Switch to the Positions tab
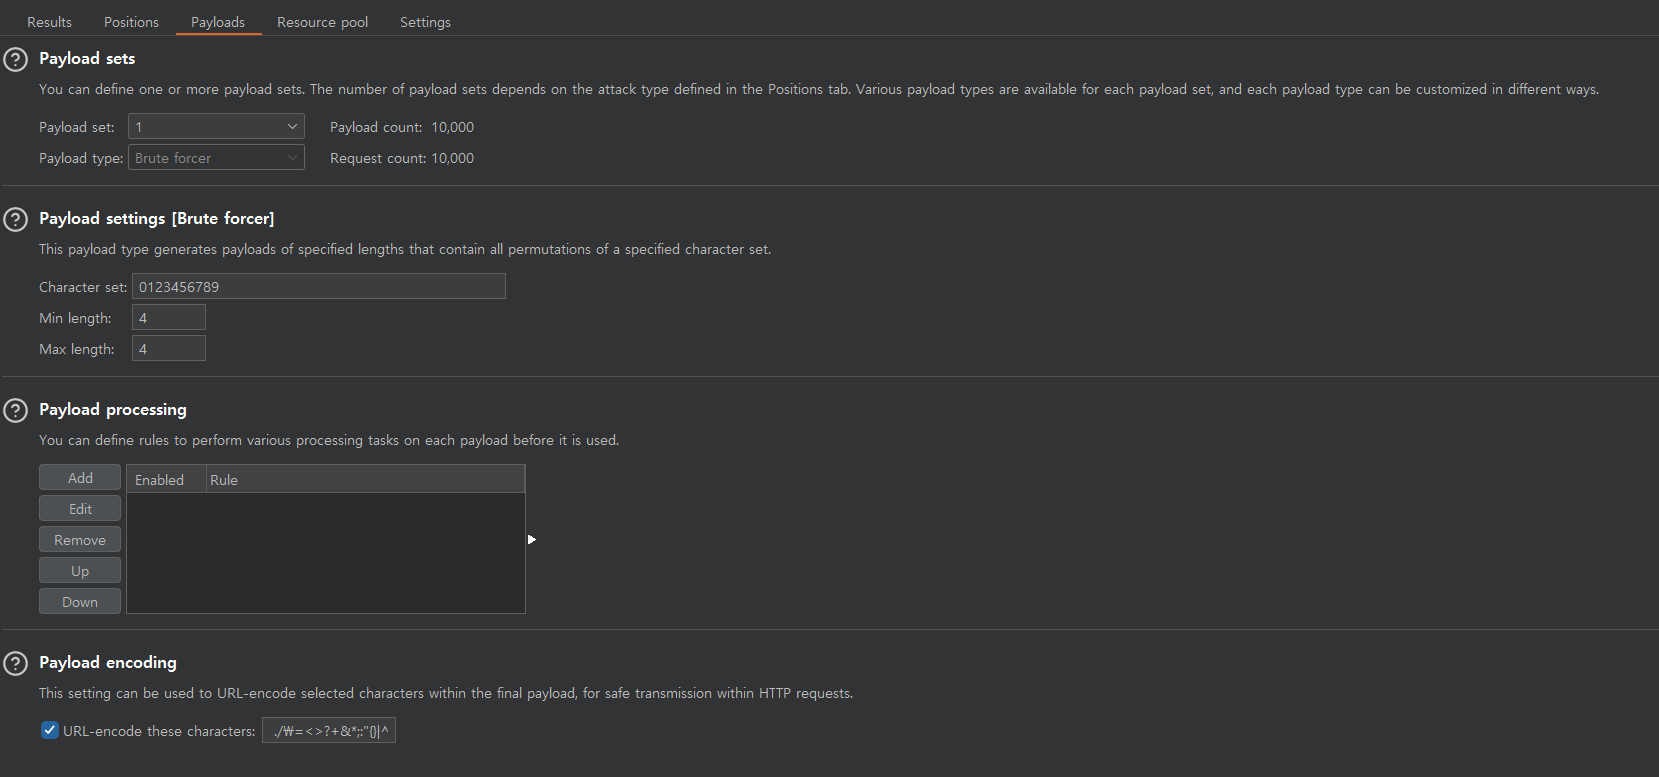Viewport: 1659px width, 777px height. tap(131, 22)
